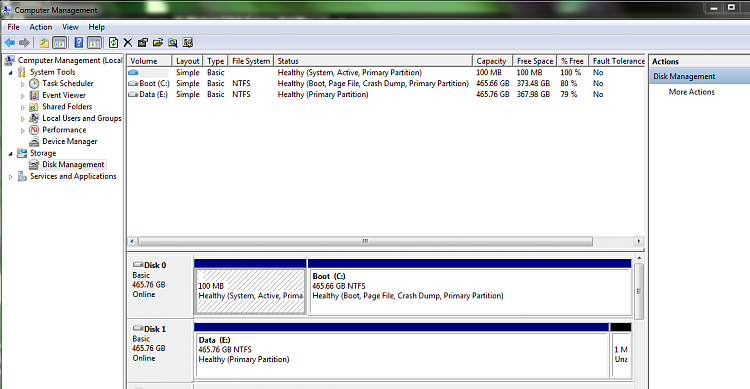Expand Services and Applications node
The image size is (750, 389).
pos(11,177)
